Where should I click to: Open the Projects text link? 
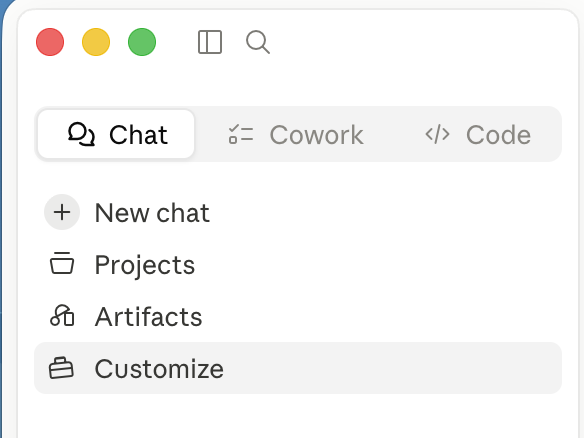pos(145,265)
